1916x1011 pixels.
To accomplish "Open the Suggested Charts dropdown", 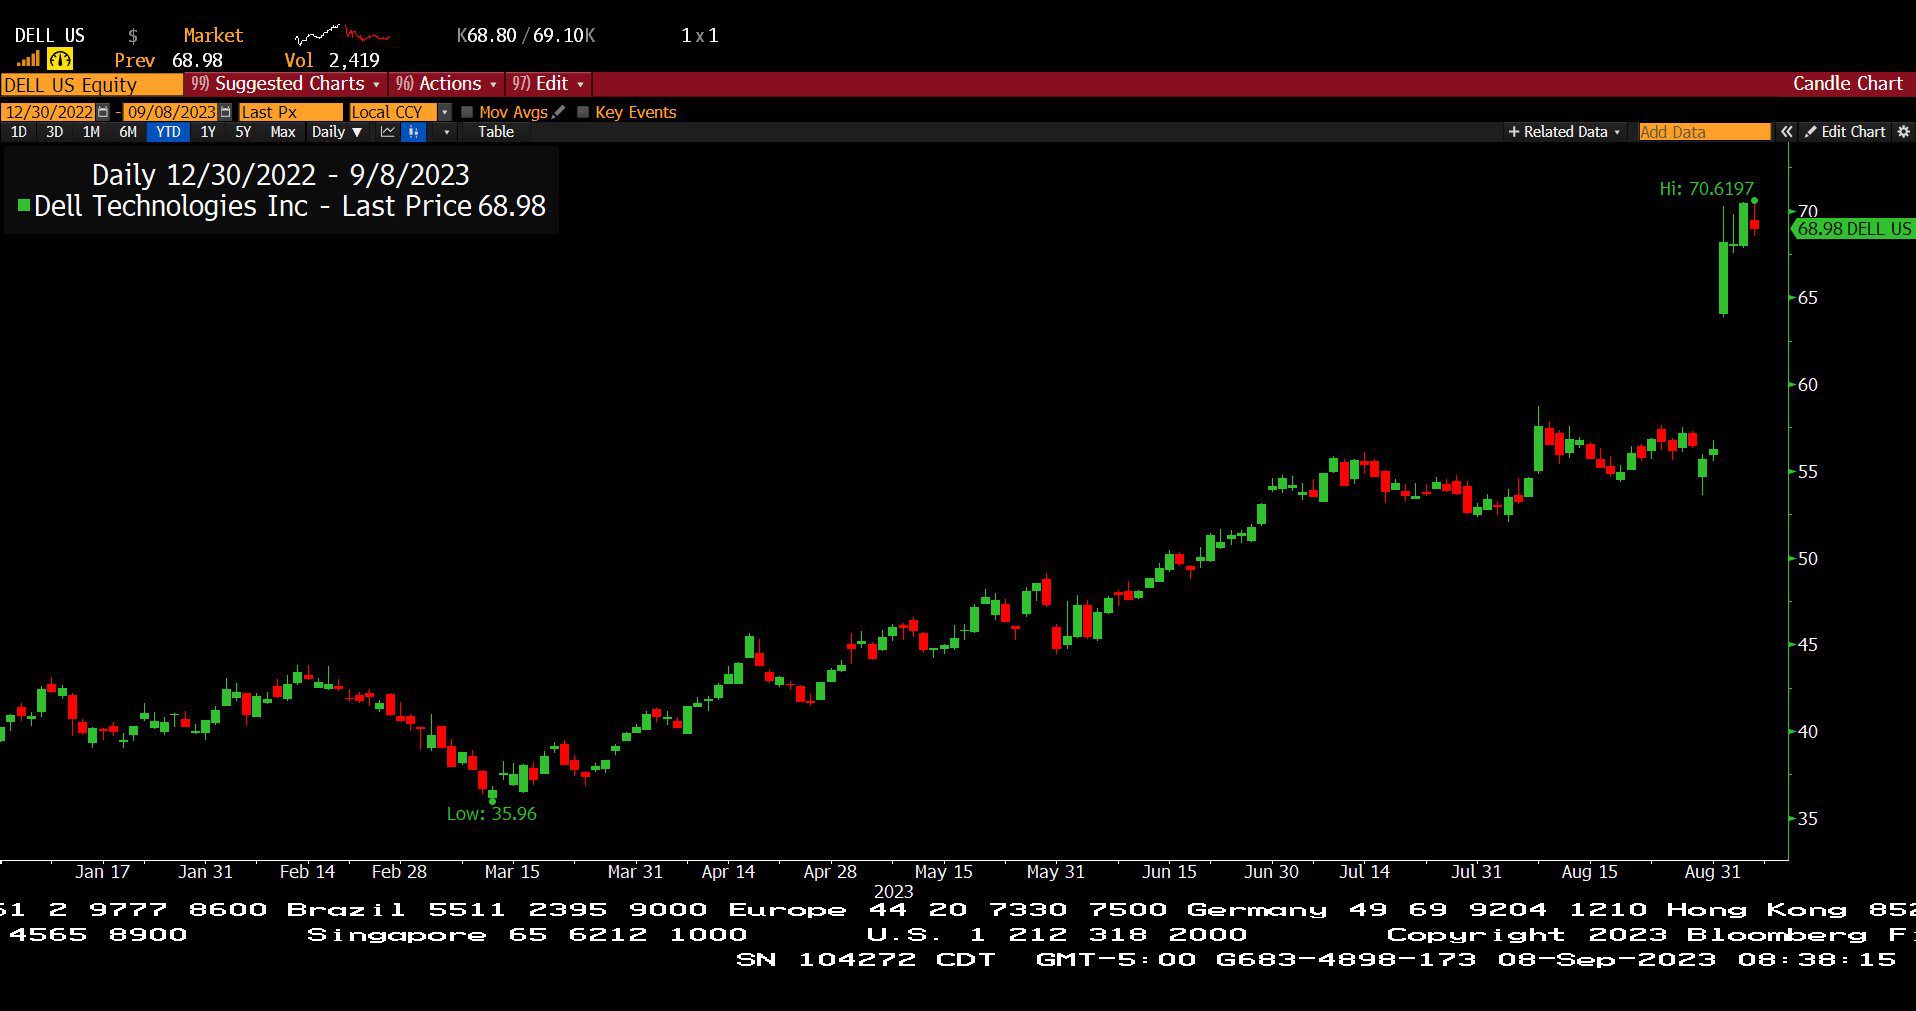I will pyautogui.click(x=285, y=84).
